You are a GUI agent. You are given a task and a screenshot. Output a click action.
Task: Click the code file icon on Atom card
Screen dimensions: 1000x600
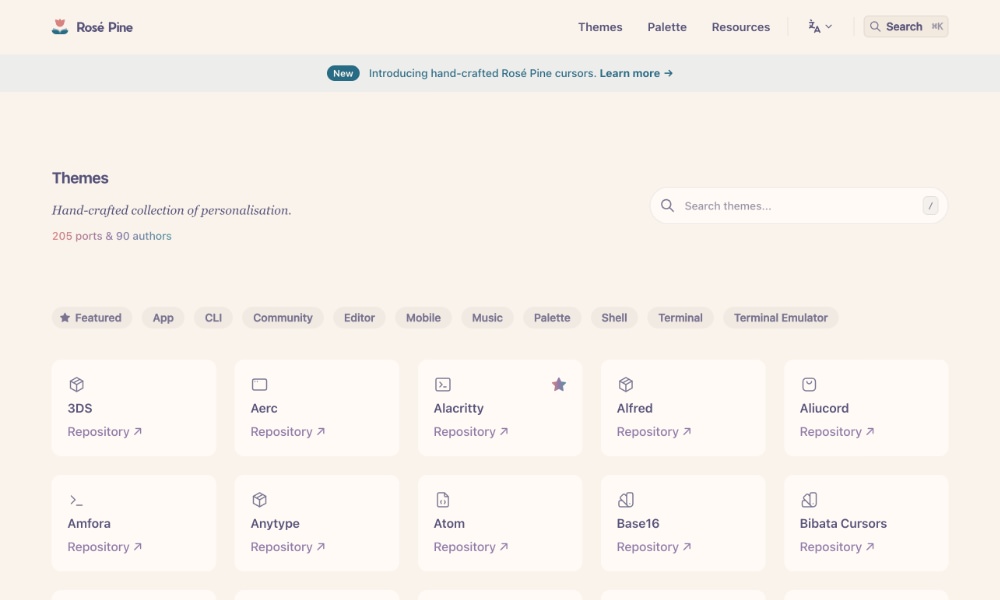click(x=443, y=500)
